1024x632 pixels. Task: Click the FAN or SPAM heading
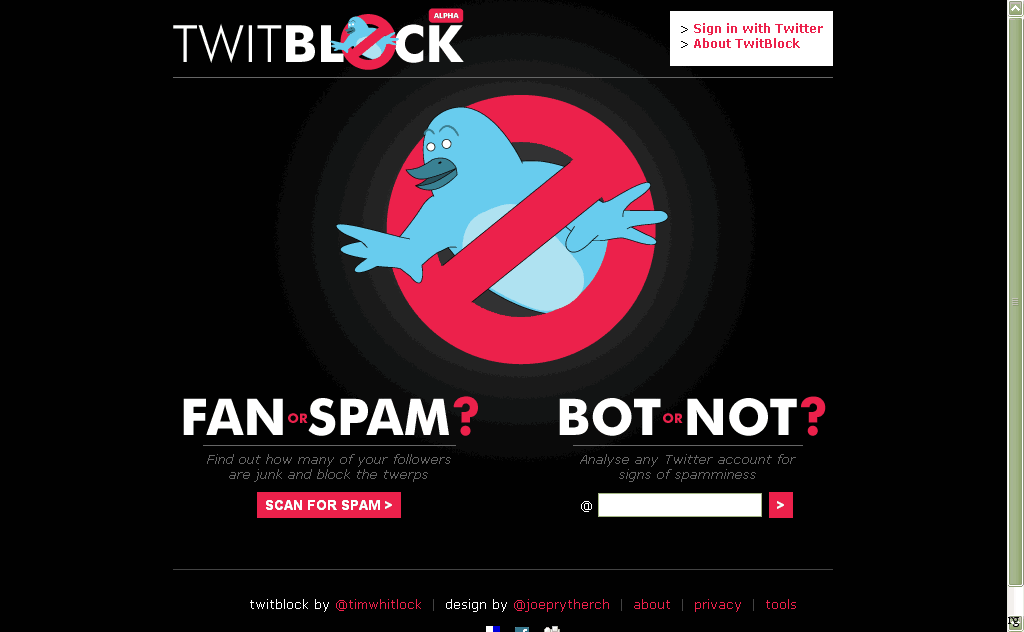coord(330,417)
